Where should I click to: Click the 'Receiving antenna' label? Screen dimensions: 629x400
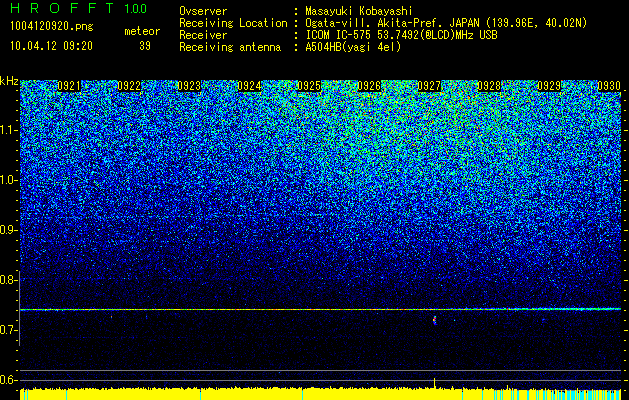pos(230,47)
